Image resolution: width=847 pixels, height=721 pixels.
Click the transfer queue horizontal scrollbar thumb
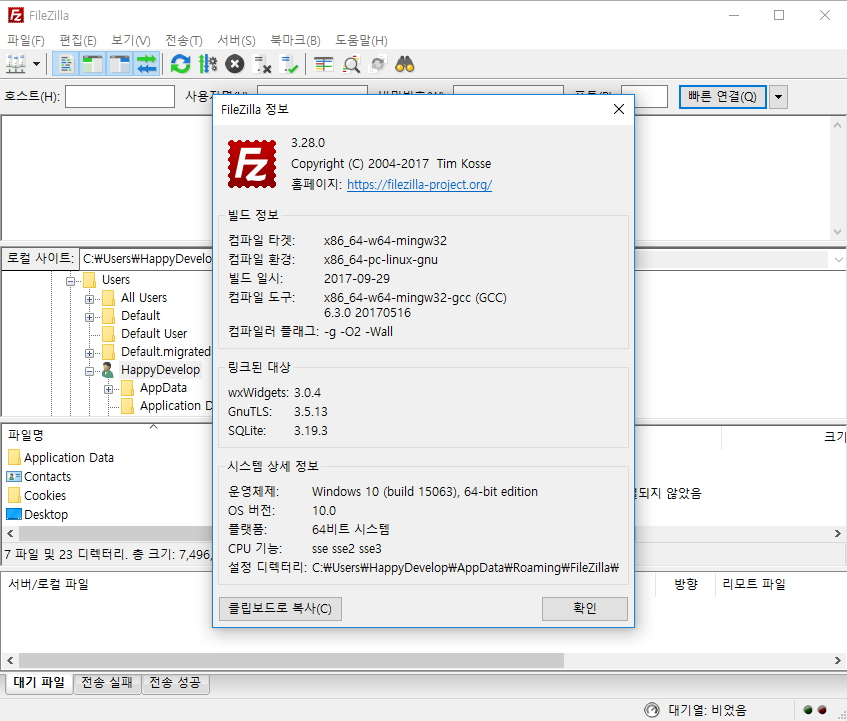point(292,660)
